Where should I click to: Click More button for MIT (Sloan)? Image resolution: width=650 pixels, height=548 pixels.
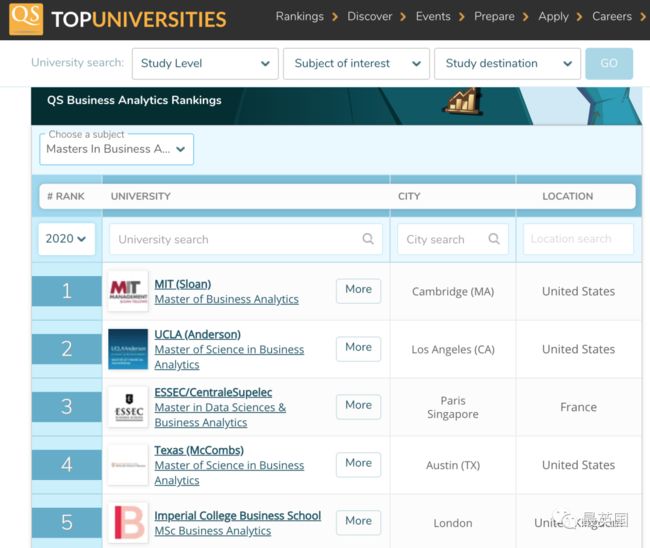point(359,291)
